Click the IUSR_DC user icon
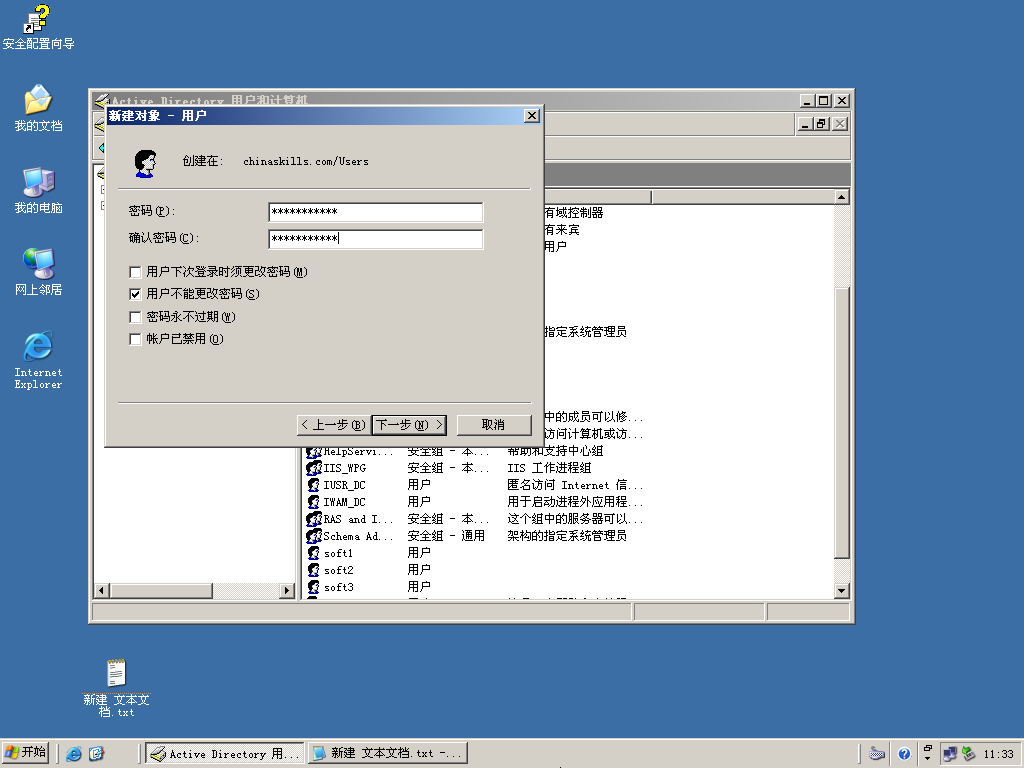1024x768 pixels. [314, 485]
